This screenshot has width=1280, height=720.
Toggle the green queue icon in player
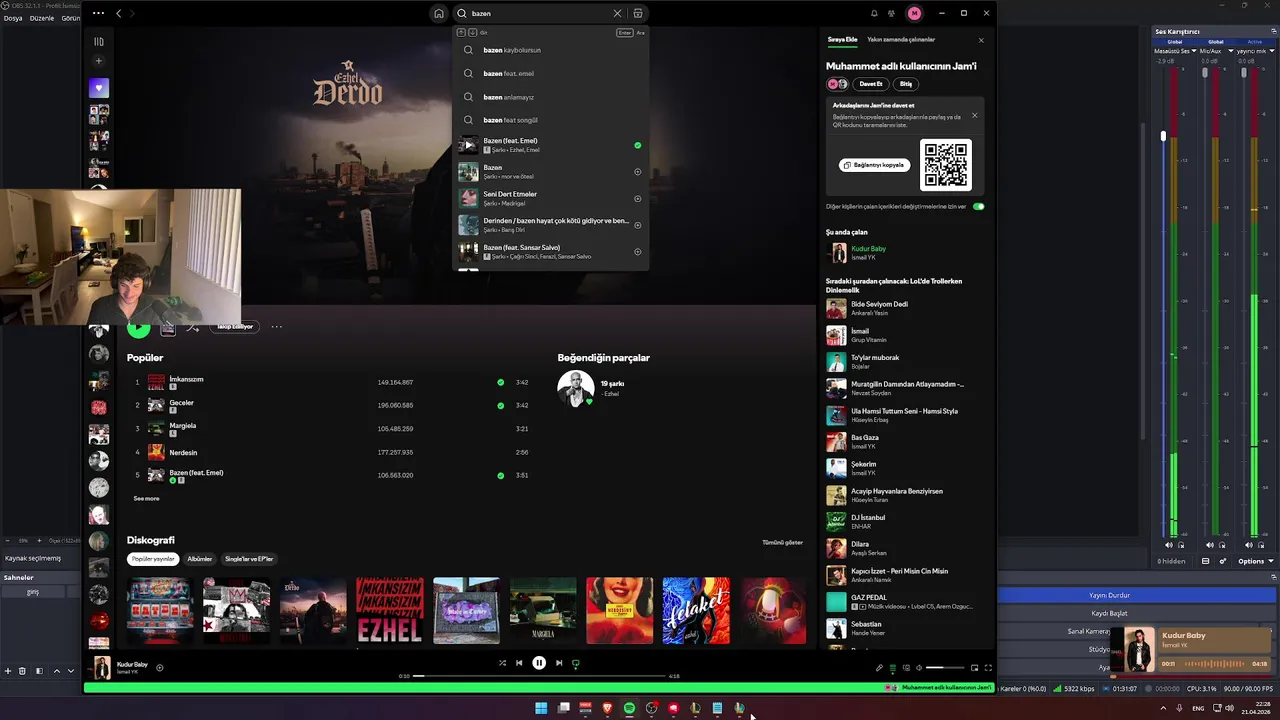(x=893, y=668)
